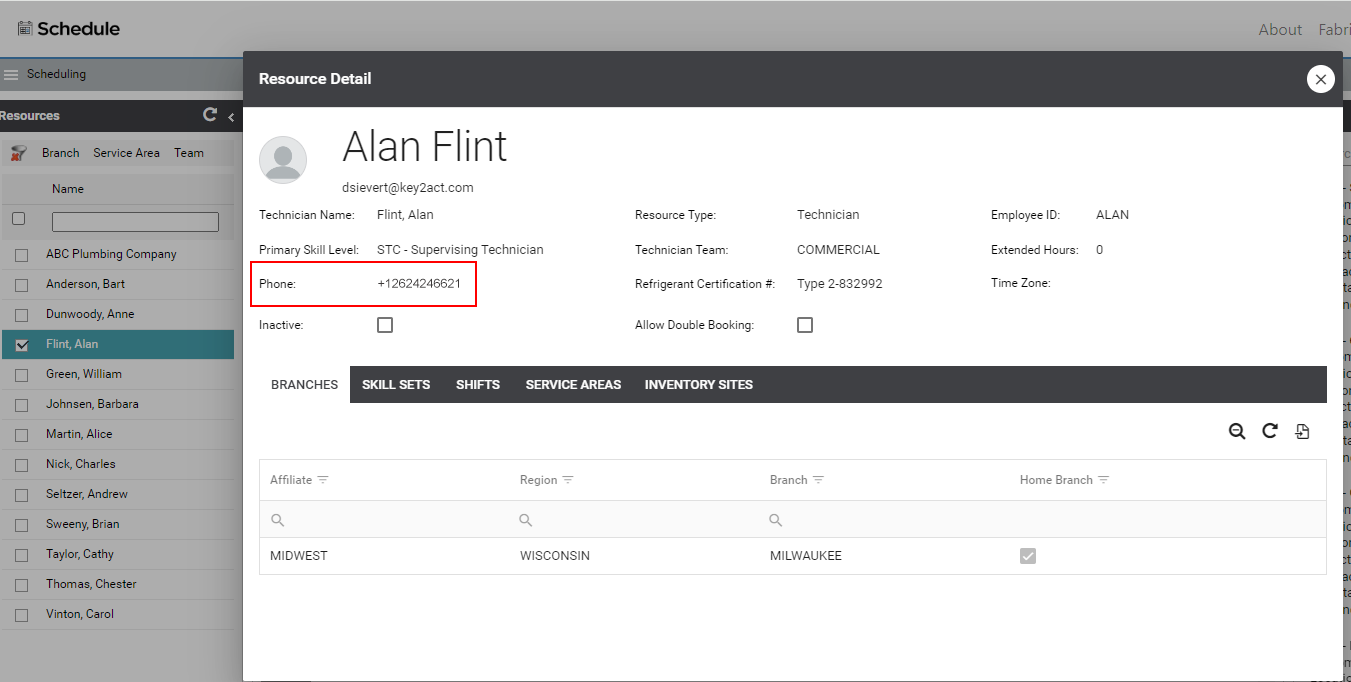The image size is (1351, 682).
Task: Toggle the Inactive checkbox
Action: 385,325
